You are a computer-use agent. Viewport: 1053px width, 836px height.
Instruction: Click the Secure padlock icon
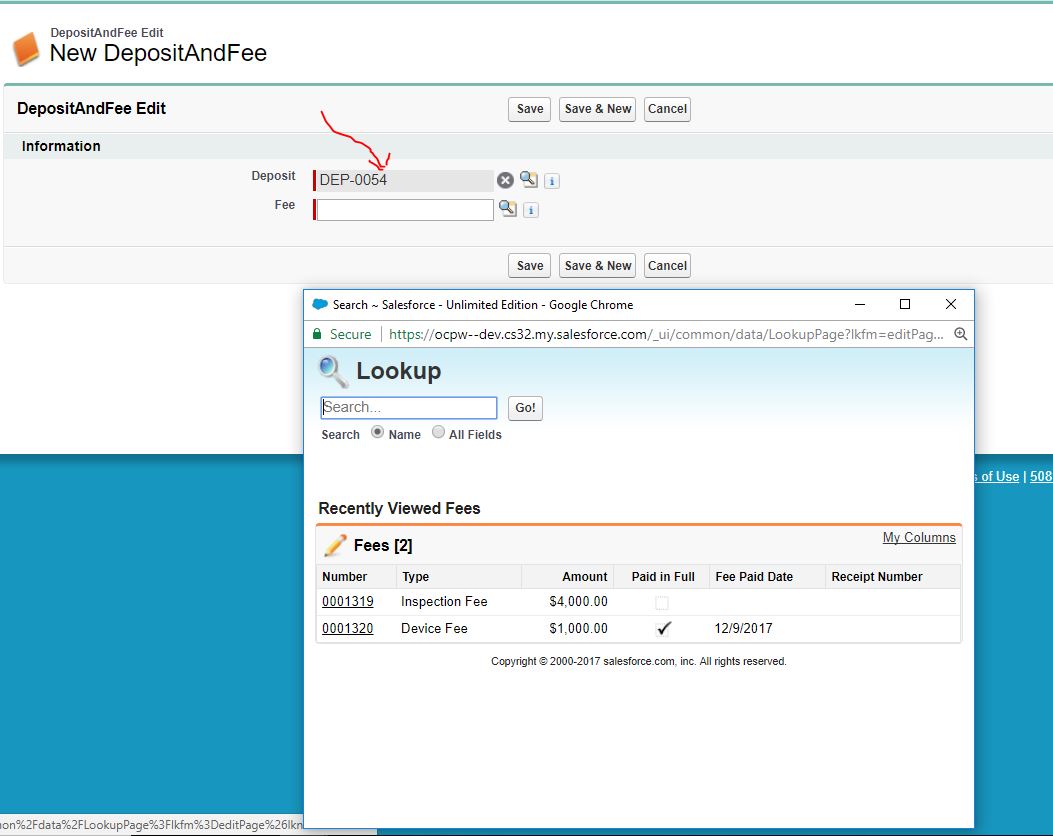[318, 334]
